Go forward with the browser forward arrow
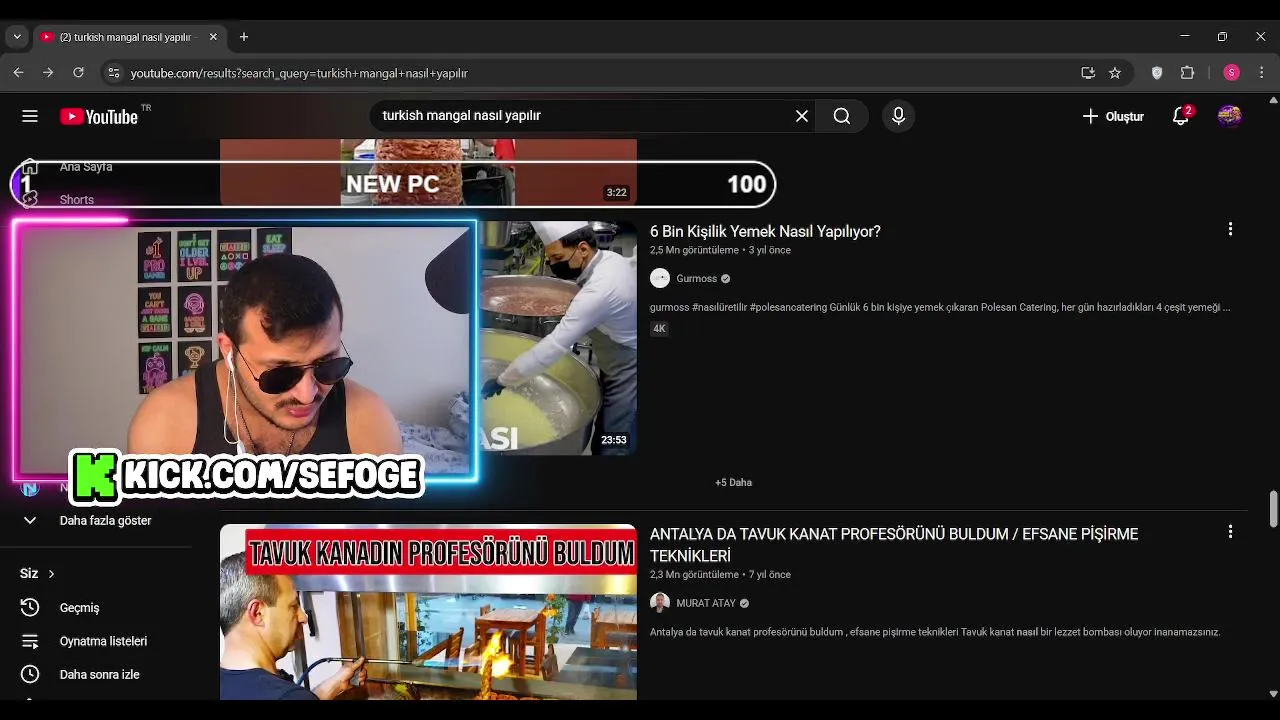Screen dimensions: 1280x720 click(x=48, y=73)
